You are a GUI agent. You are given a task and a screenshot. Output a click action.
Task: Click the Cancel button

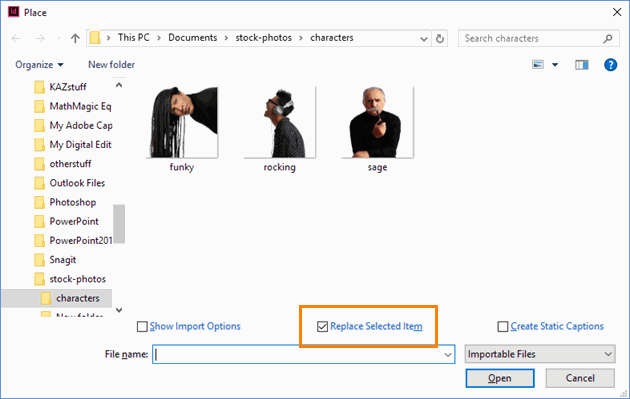pos(580,378)
